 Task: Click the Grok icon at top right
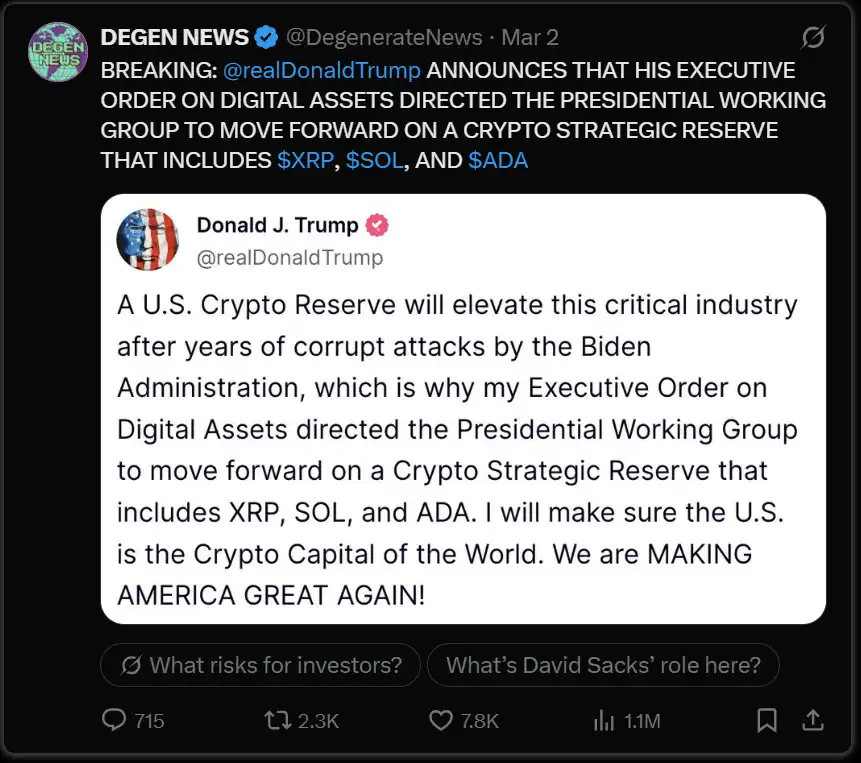(813, 38)
